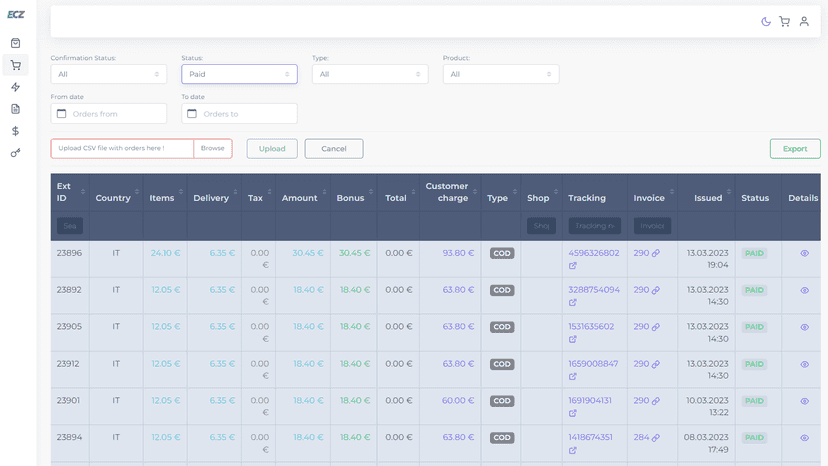Click the Invoice column filter box

click(x=652, y=226)
